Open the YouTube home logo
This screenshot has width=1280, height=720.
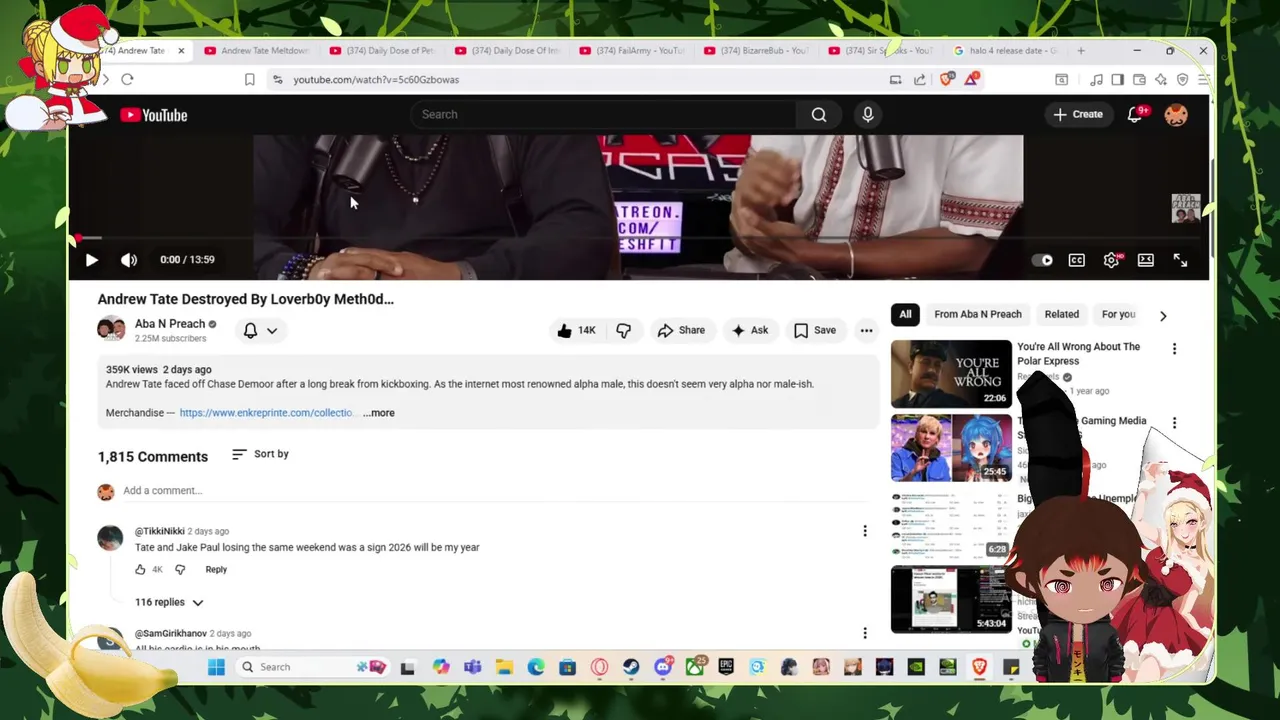154,115
